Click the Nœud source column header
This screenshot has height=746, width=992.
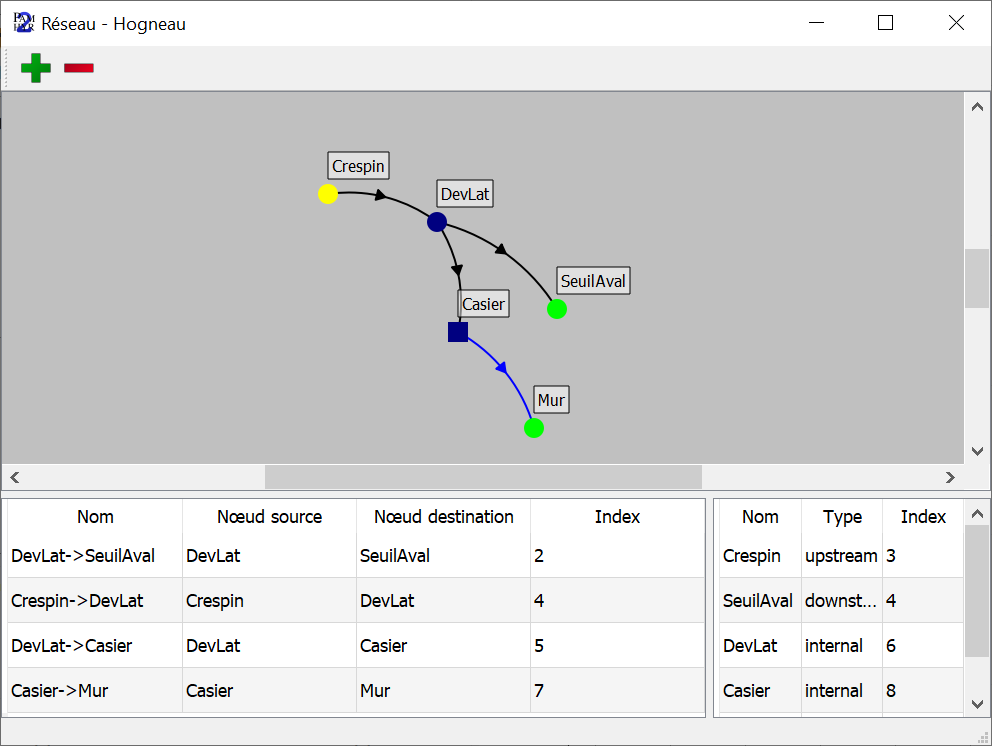(269, 517)
